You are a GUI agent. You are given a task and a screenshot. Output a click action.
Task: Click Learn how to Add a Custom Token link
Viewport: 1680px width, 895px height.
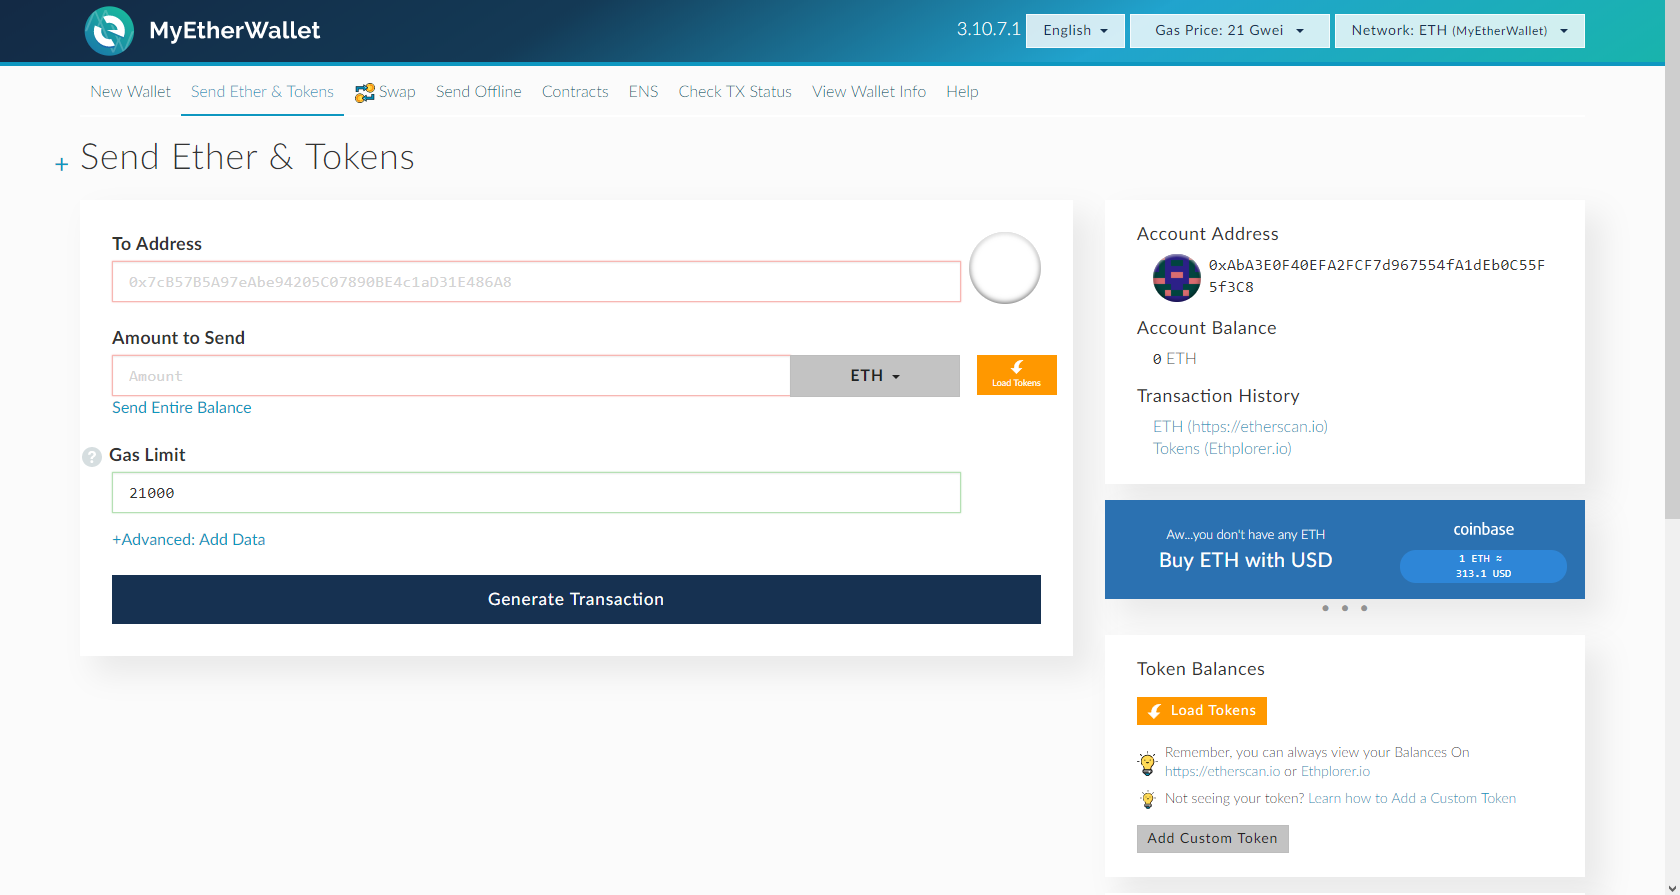coord(1412,798)
